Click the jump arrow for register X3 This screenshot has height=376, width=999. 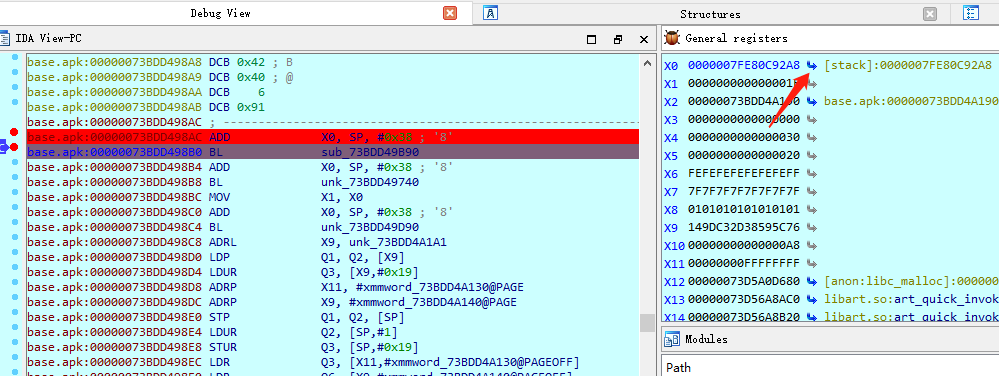click(812, 119)
